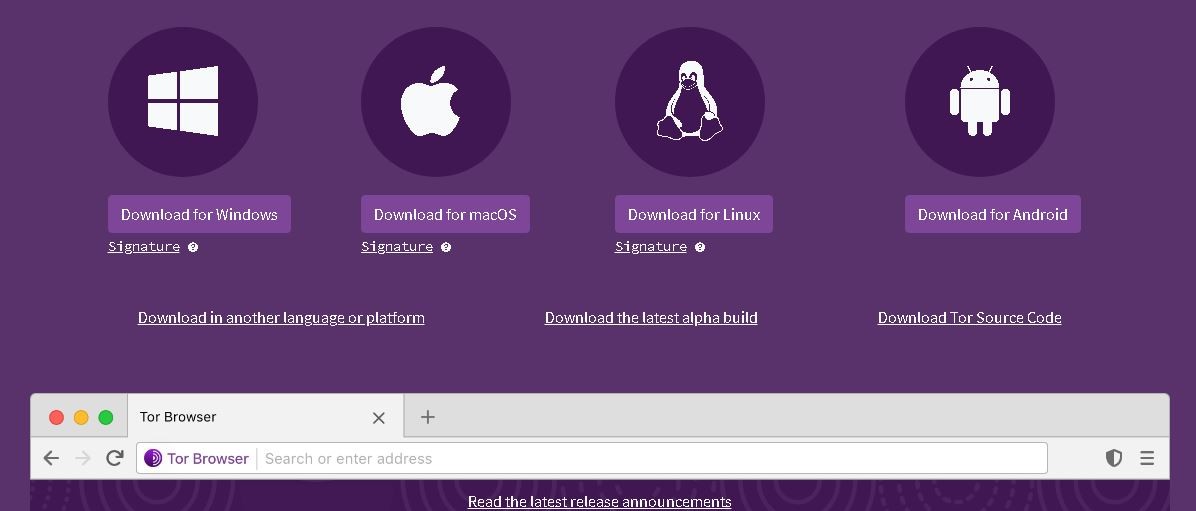This screenshot has width=1196, height=511.
Task: Open Download the latest alpha build link
Action: pos(651,318)
